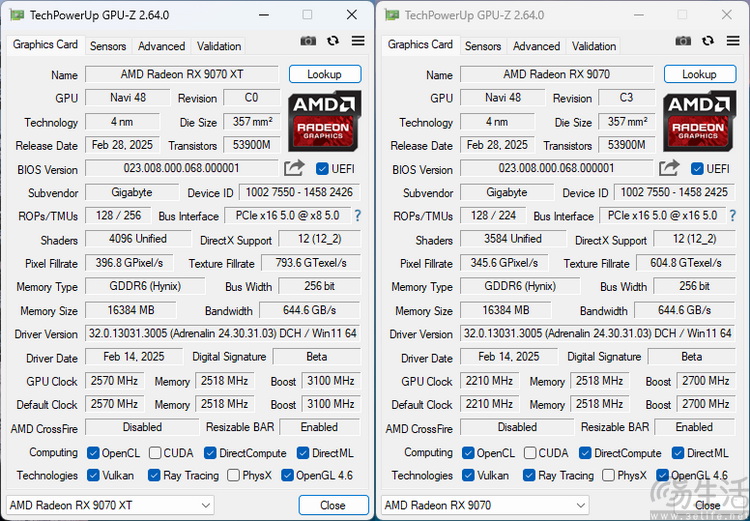750x521 pixels.
Task: Click the Name field 'AMD Radeon RX 9070 XT'
Action: tap(182, 74)
